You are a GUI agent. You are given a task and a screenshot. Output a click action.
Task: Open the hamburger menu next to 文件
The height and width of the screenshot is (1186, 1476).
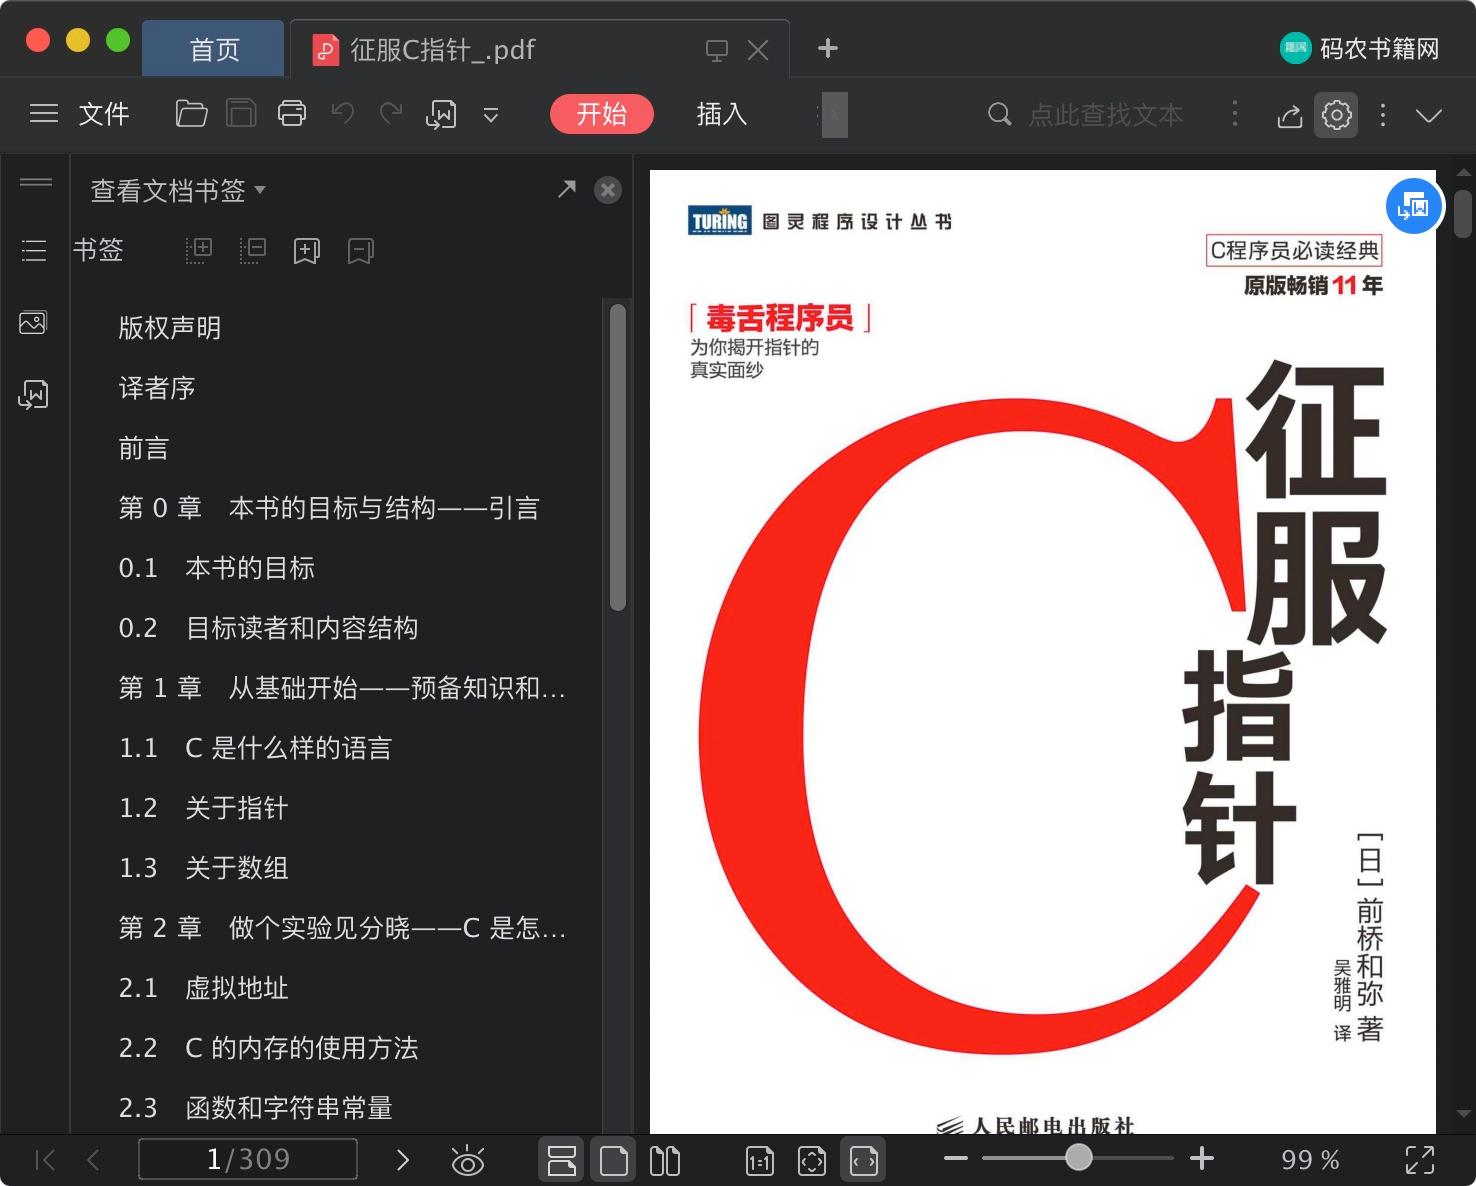44,114
